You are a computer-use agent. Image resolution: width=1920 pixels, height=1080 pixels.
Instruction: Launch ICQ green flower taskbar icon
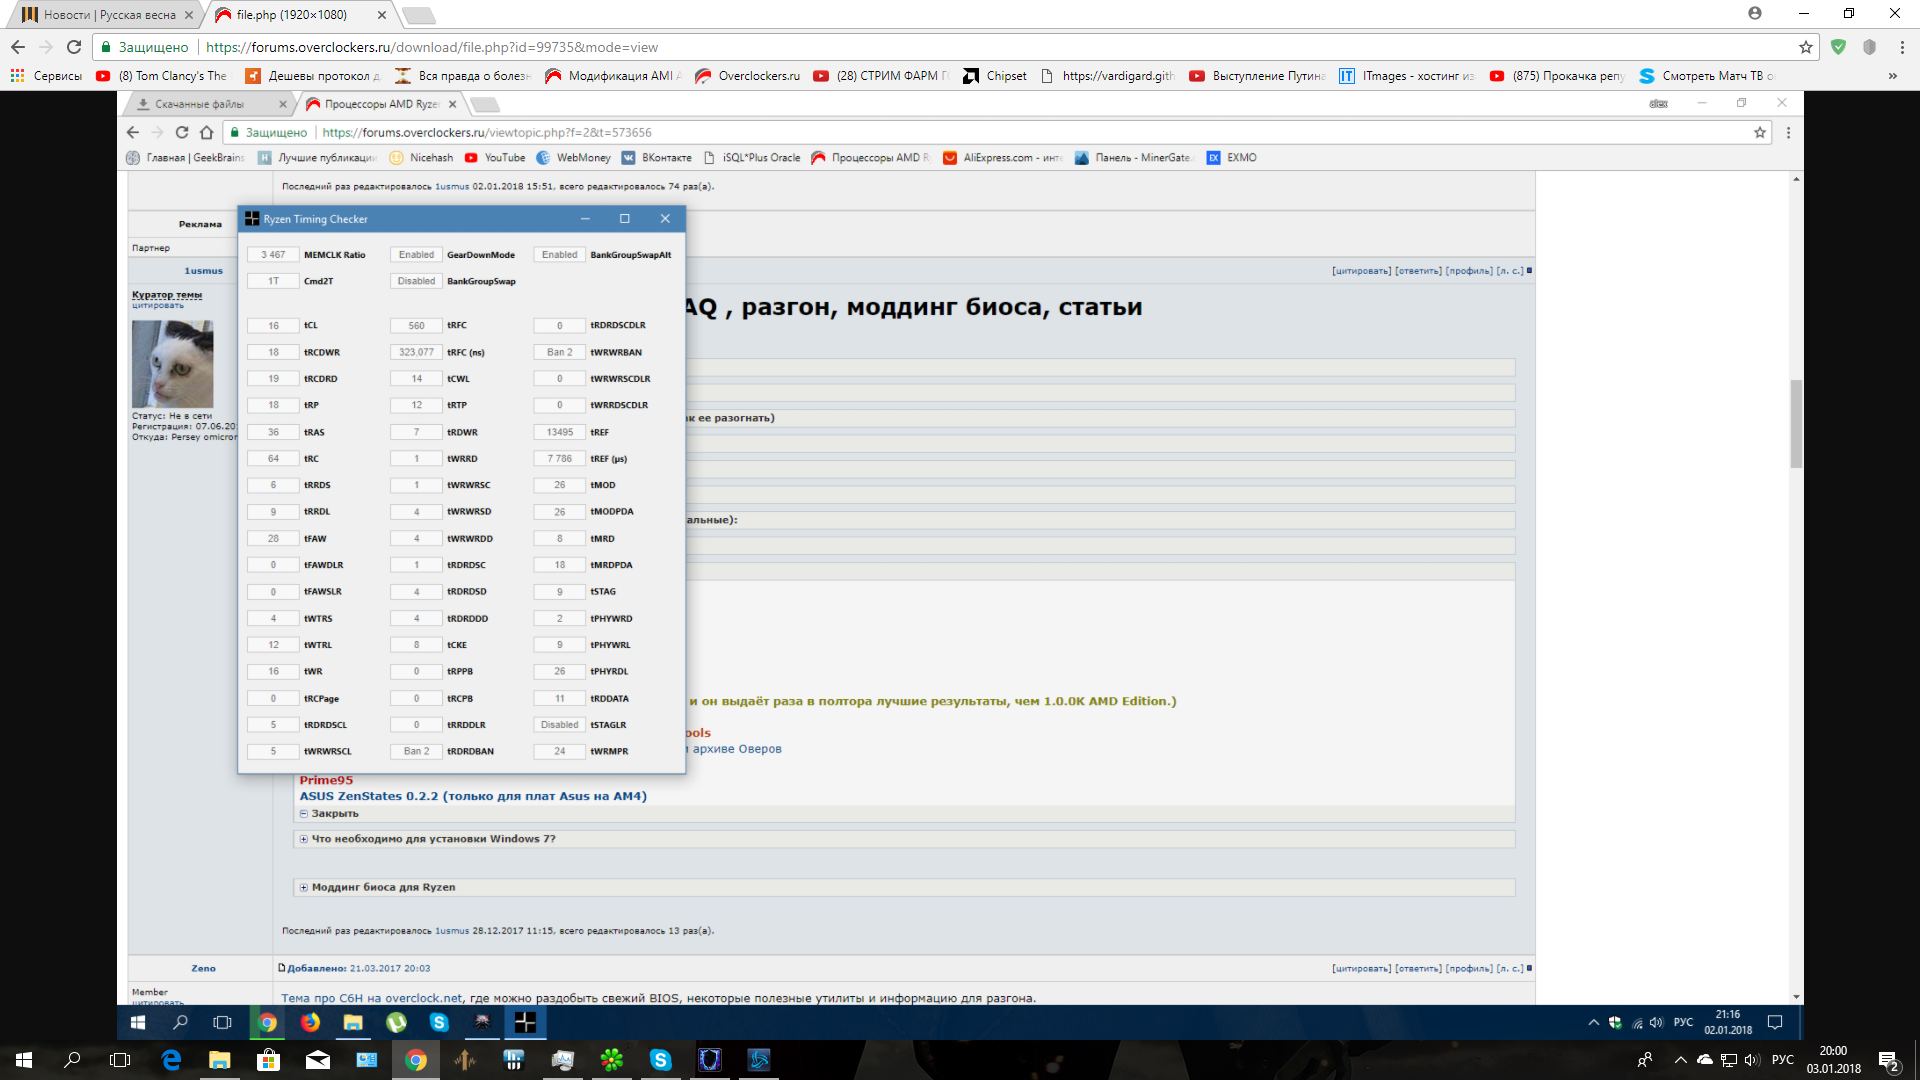(x=612, y=1060)
